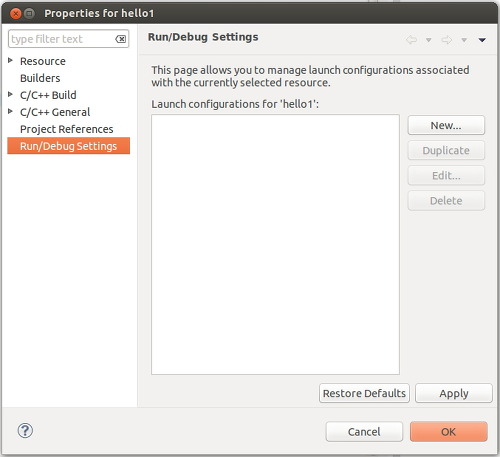500x457 pixels.
Task: Select Run/Debug Settings page
Action: [68, 146]
